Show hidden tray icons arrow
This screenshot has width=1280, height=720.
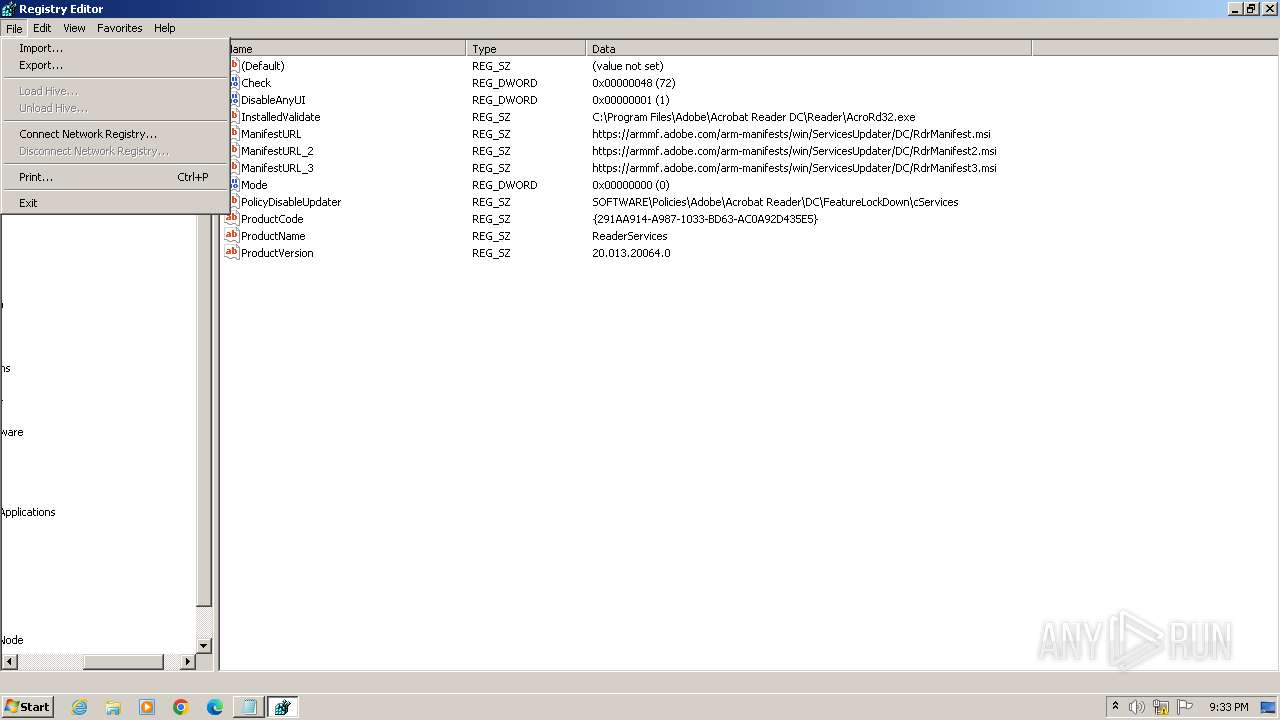coord(1115,707)
